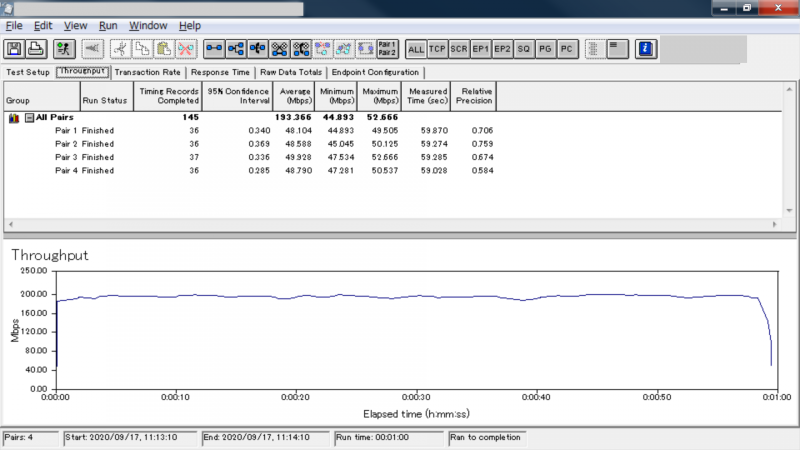Click the Print icon
The image size is (800, 450).
(x=35, y=48)
